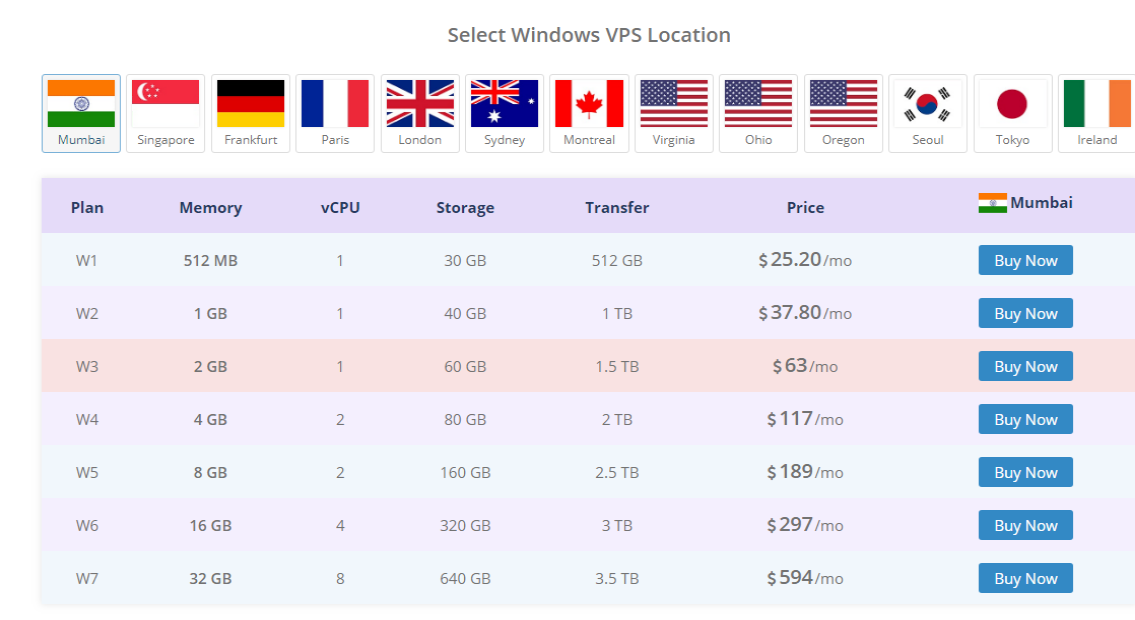Click Buy Now for W3 plan
The height and width of the screenshot is (620, 1135).
tap(1026, 366)
